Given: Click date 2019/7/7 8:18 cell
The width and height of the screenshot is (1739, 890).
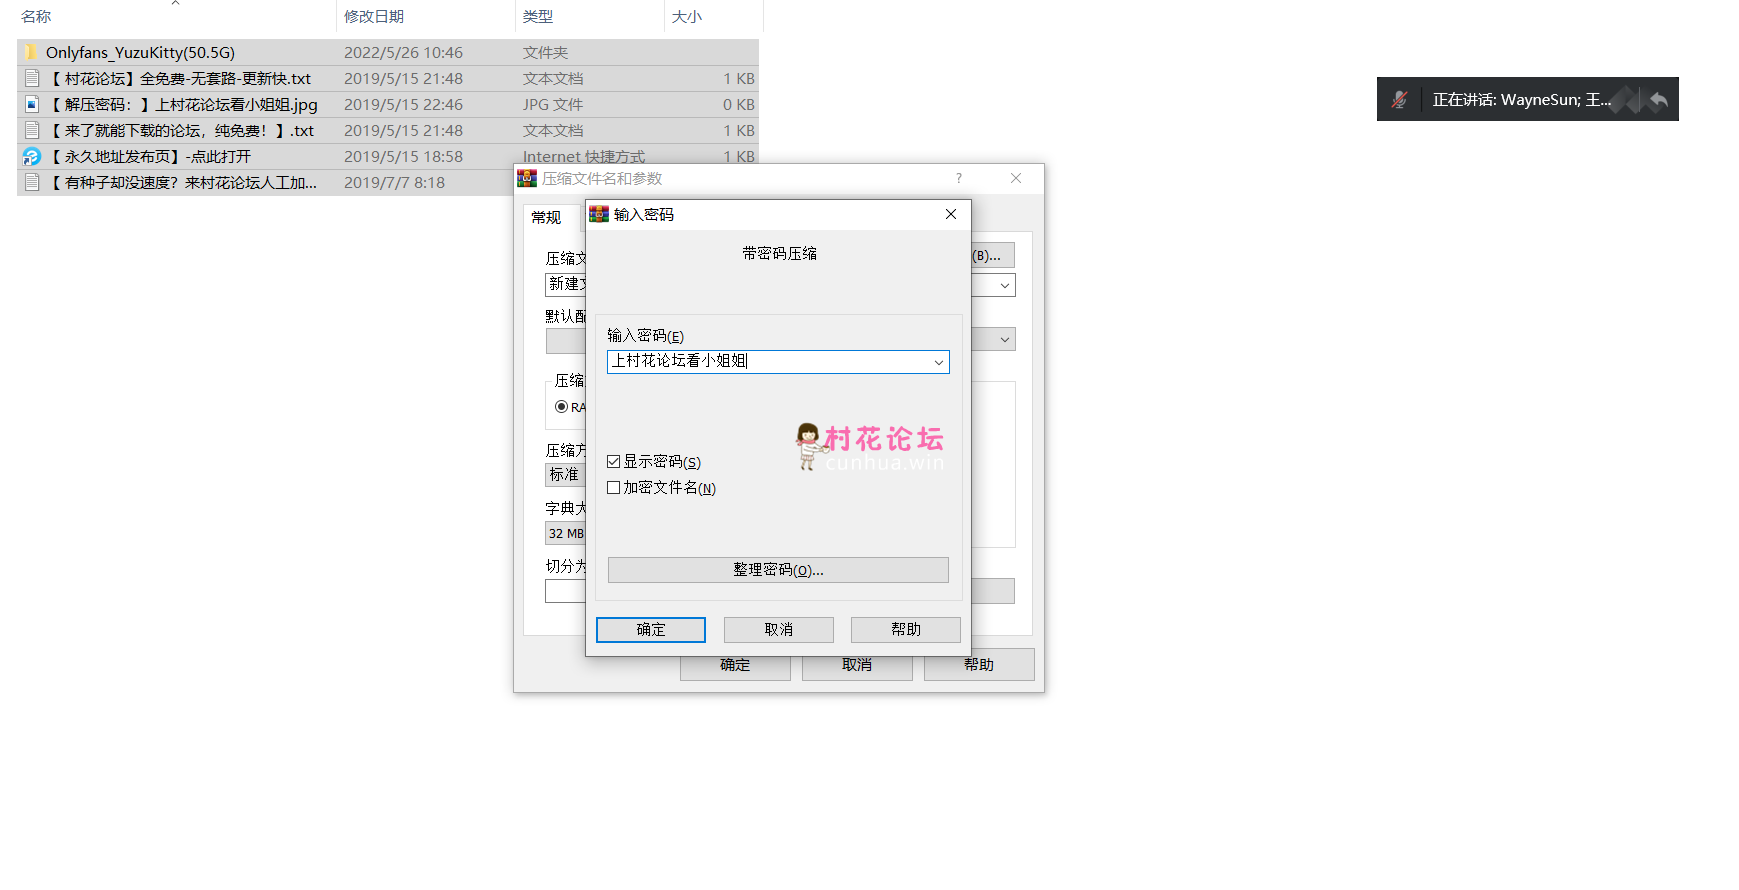Looking at the screenshot, I should click(x=394, y=182).
